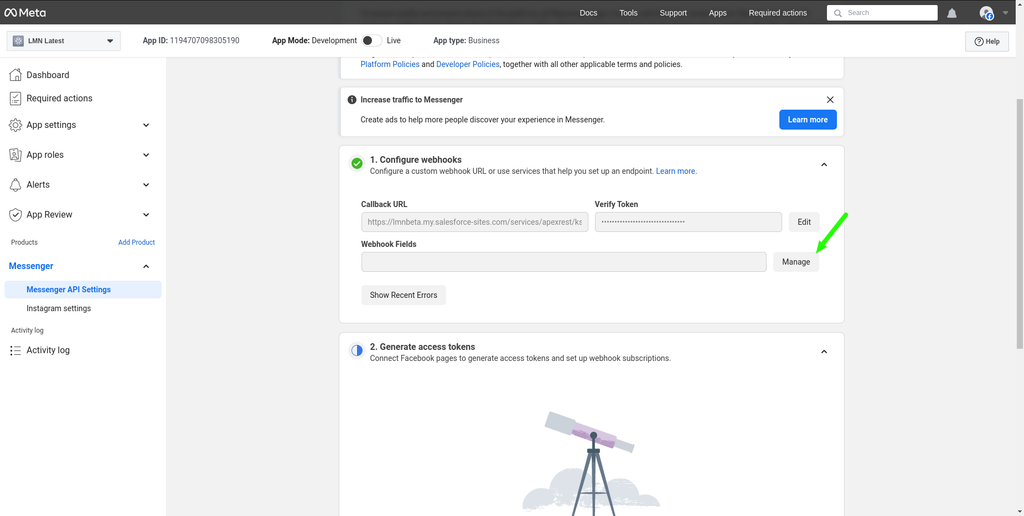Open Required actions in top navigation

click(x=778, y=13)
